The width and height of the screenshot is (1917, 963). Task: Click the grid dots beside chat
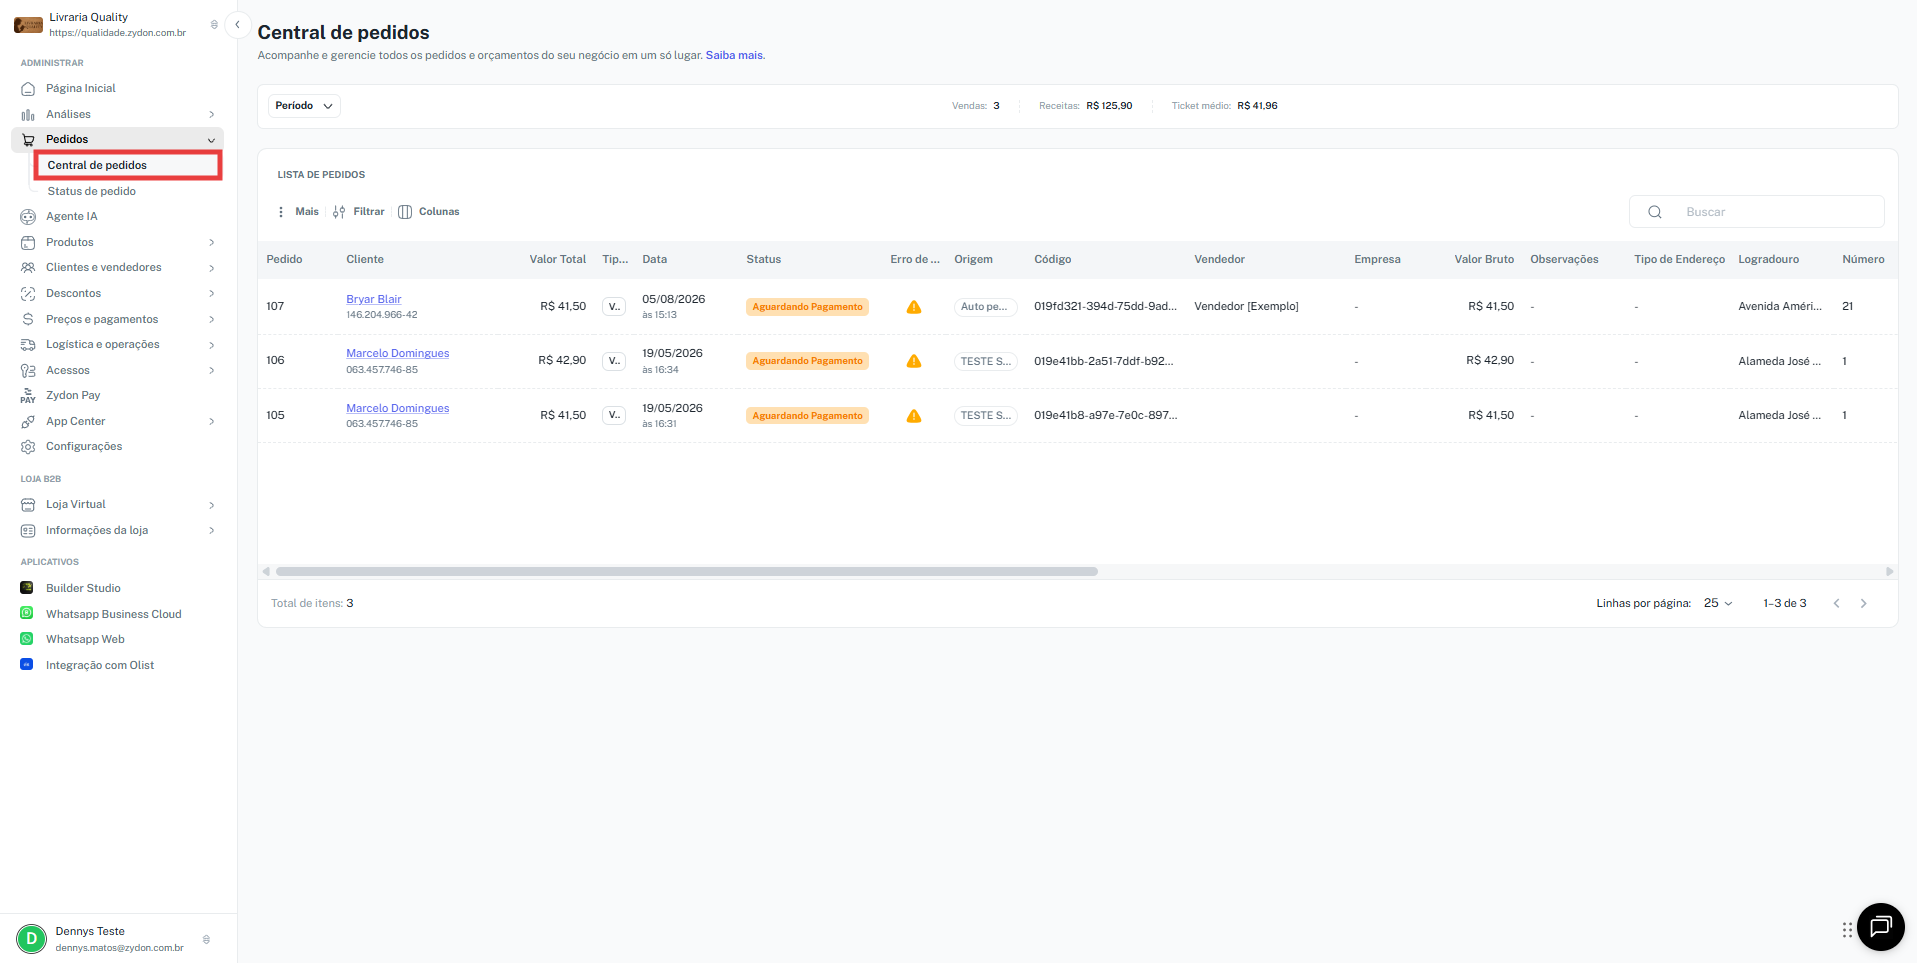(1847, 930)
